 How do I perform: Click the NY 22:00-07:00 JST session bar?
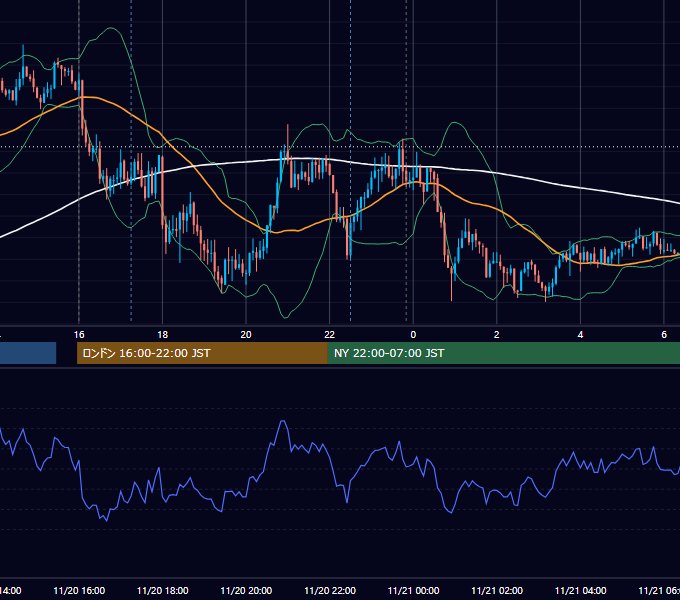click(503, 353)
